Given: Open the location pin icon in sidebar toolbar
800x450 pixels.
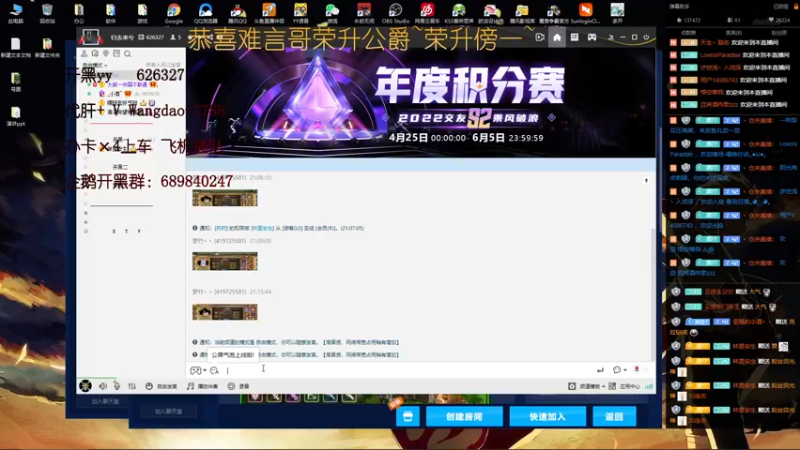Looking at the screenshot, I should tap(106, 54).
